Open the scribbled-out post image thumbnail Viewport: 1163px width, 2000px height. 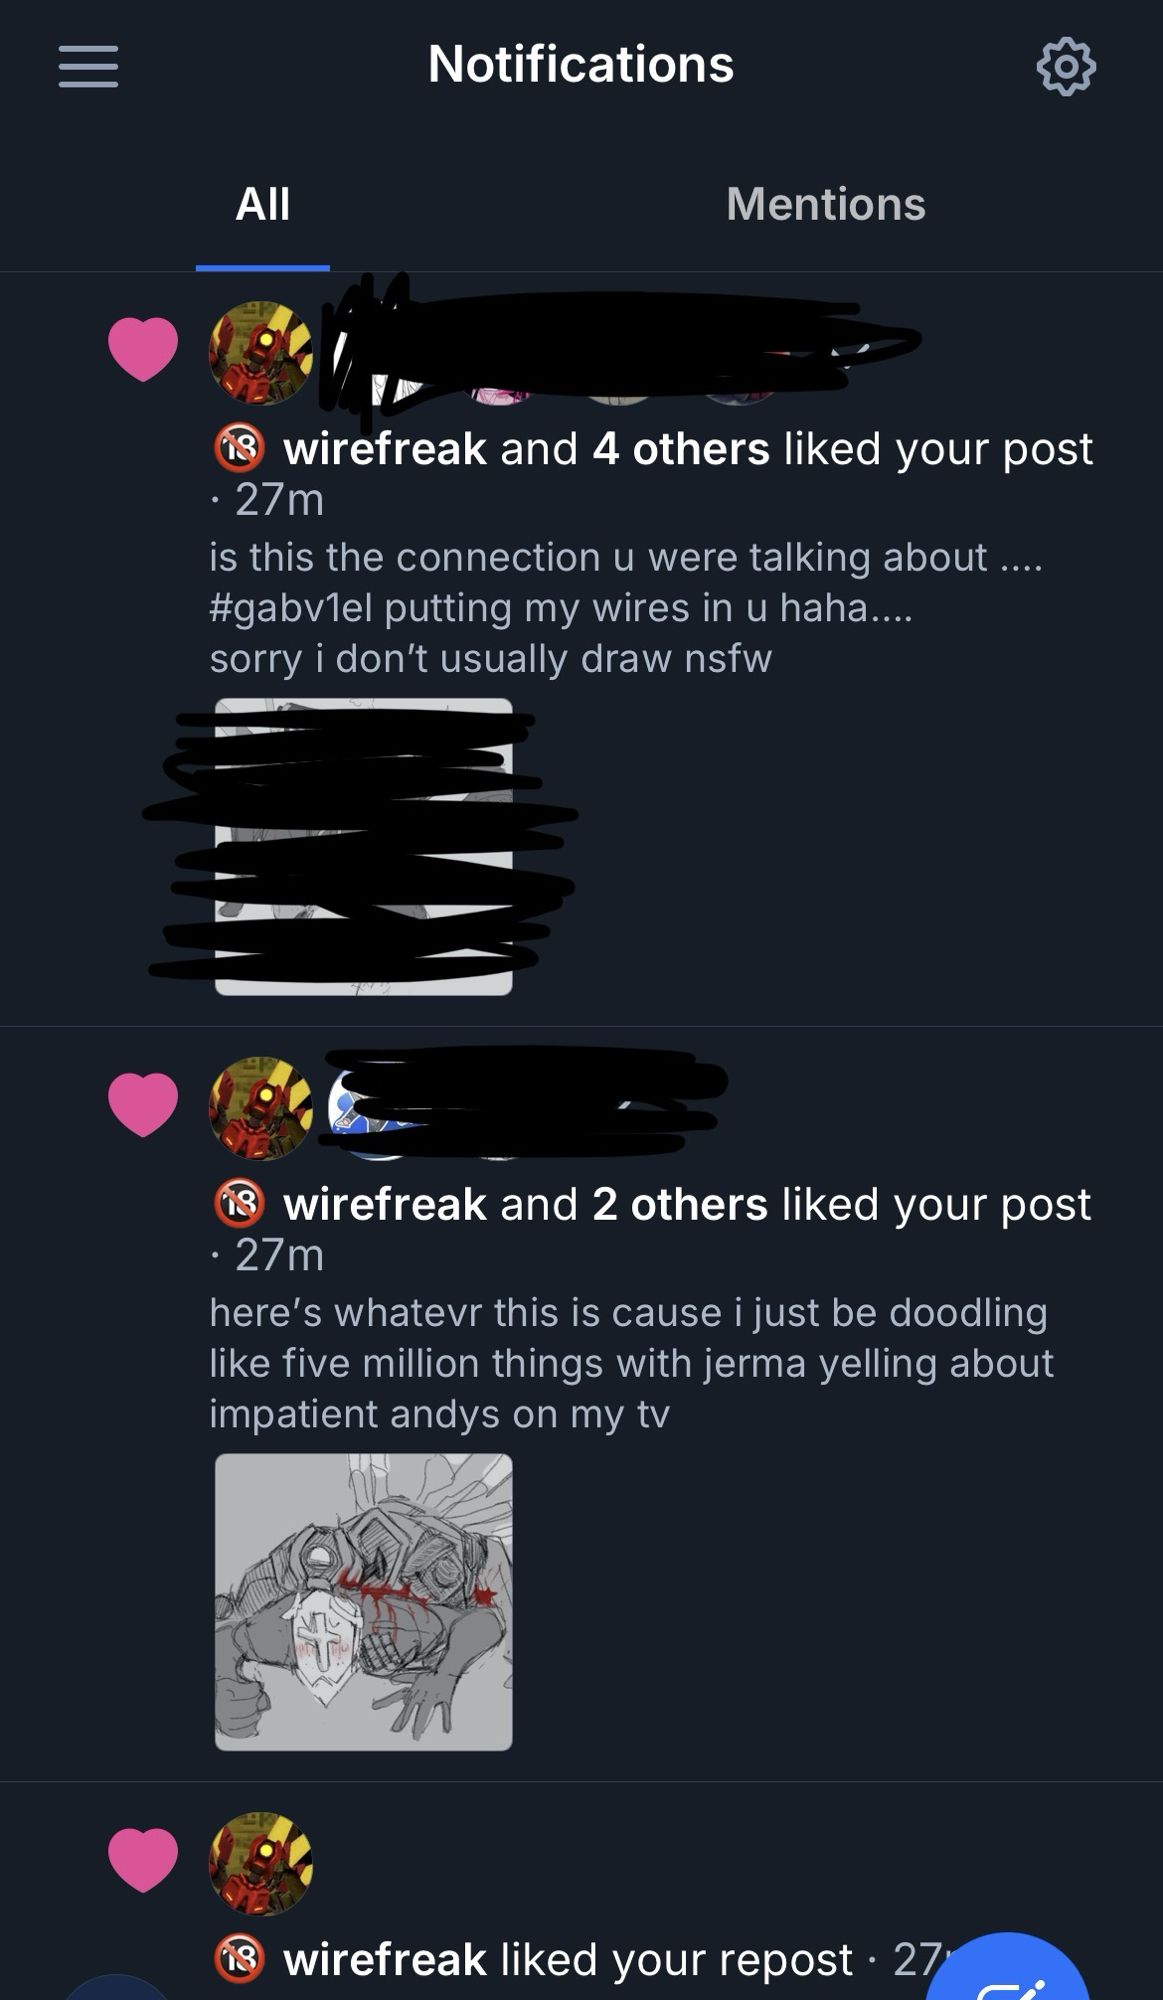364,847
